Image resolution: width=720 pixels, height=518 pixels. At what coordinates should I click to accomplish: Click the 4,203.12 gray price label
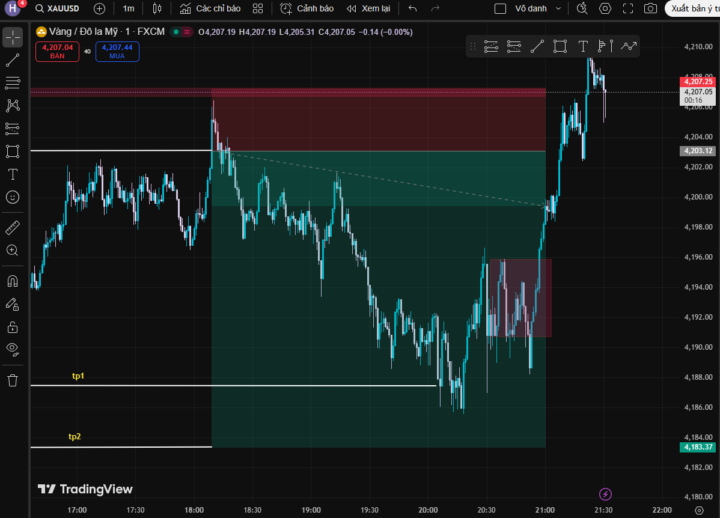click(698, 151)
